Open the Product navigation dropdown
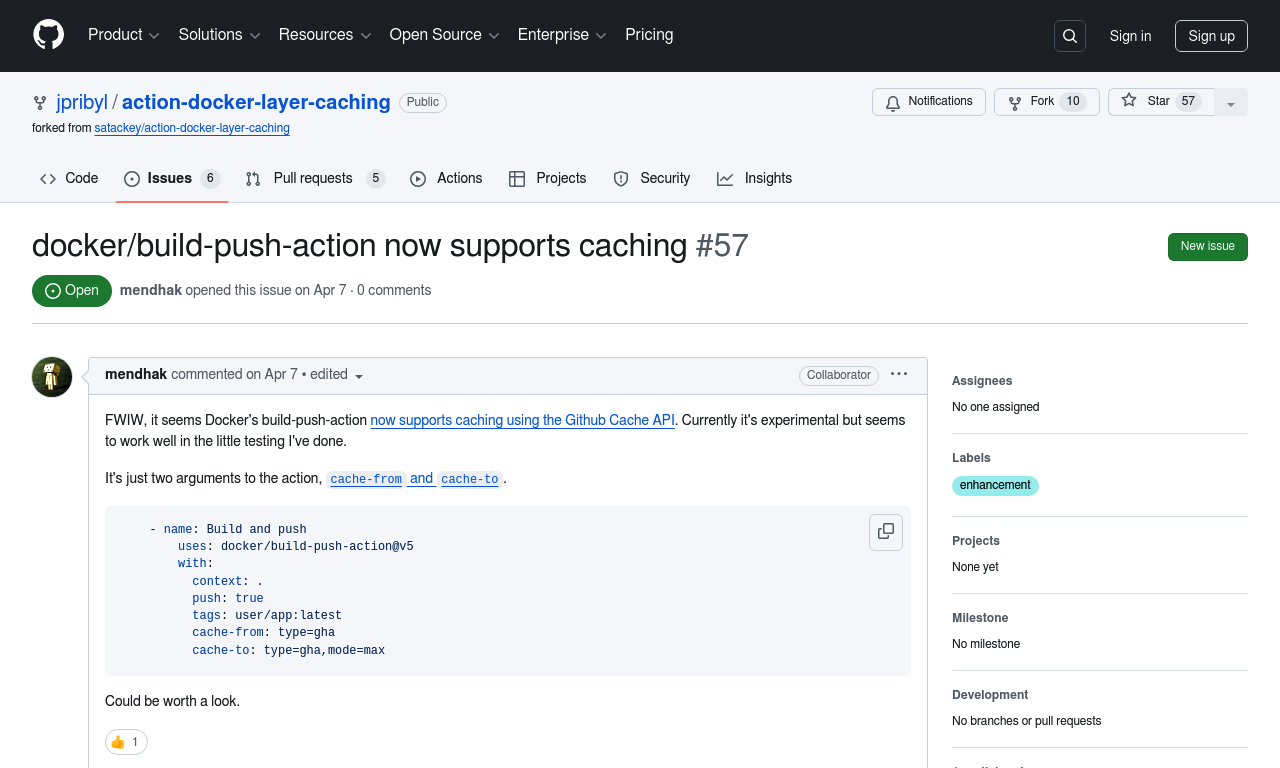1280x768 pixels. (123, 35)
